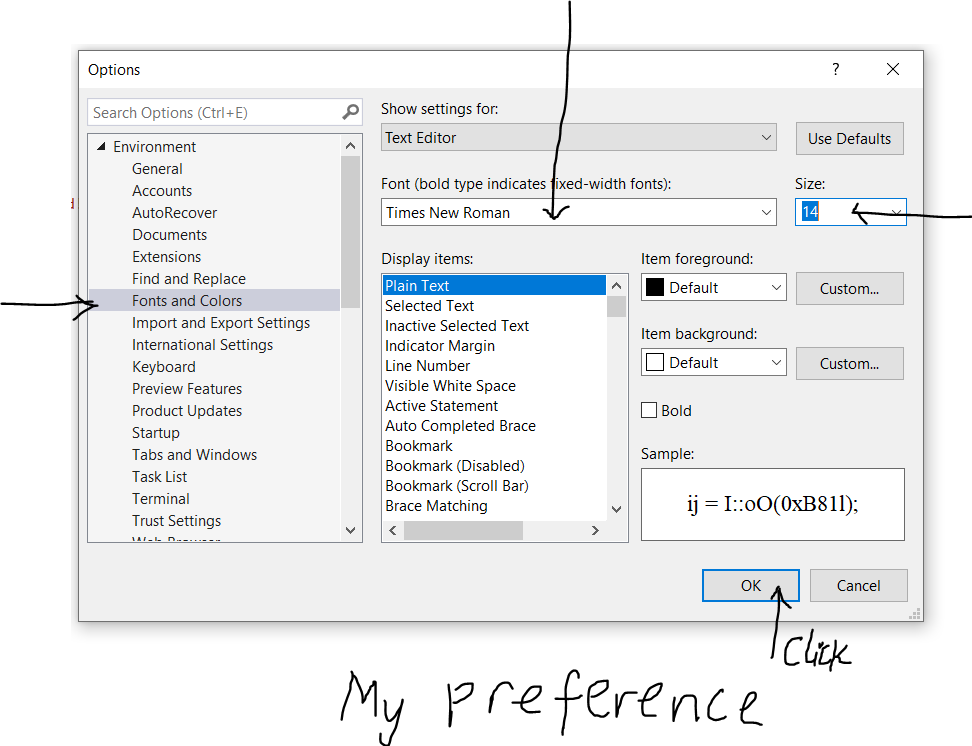Screen dimensions: 972x746
Task: Click the white background color swatch
Action: (x=655, y=363)
